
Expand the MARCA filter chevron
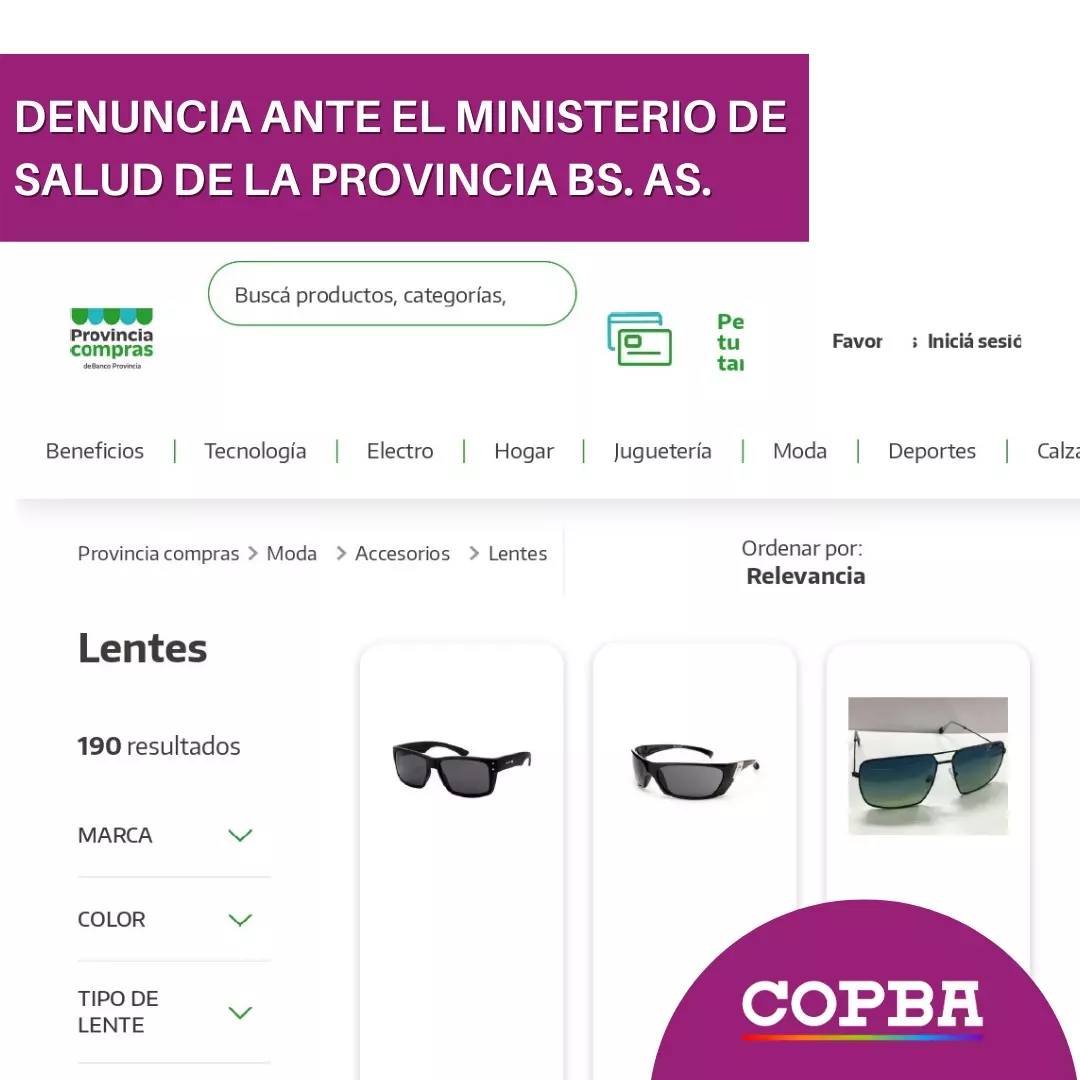(240, 835)
